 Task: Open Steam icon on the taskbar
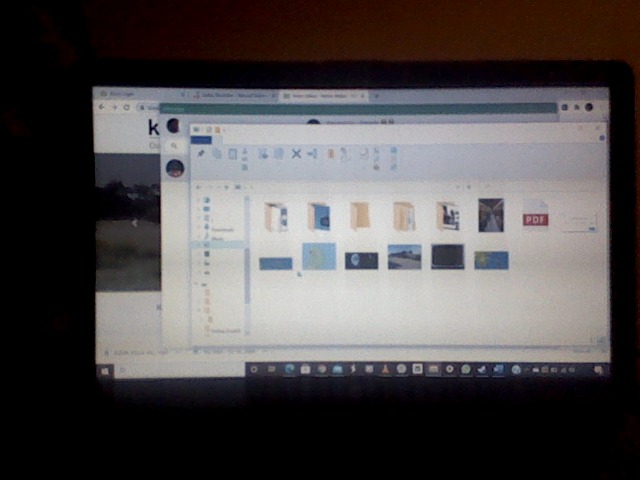click(x=482, y=369)
